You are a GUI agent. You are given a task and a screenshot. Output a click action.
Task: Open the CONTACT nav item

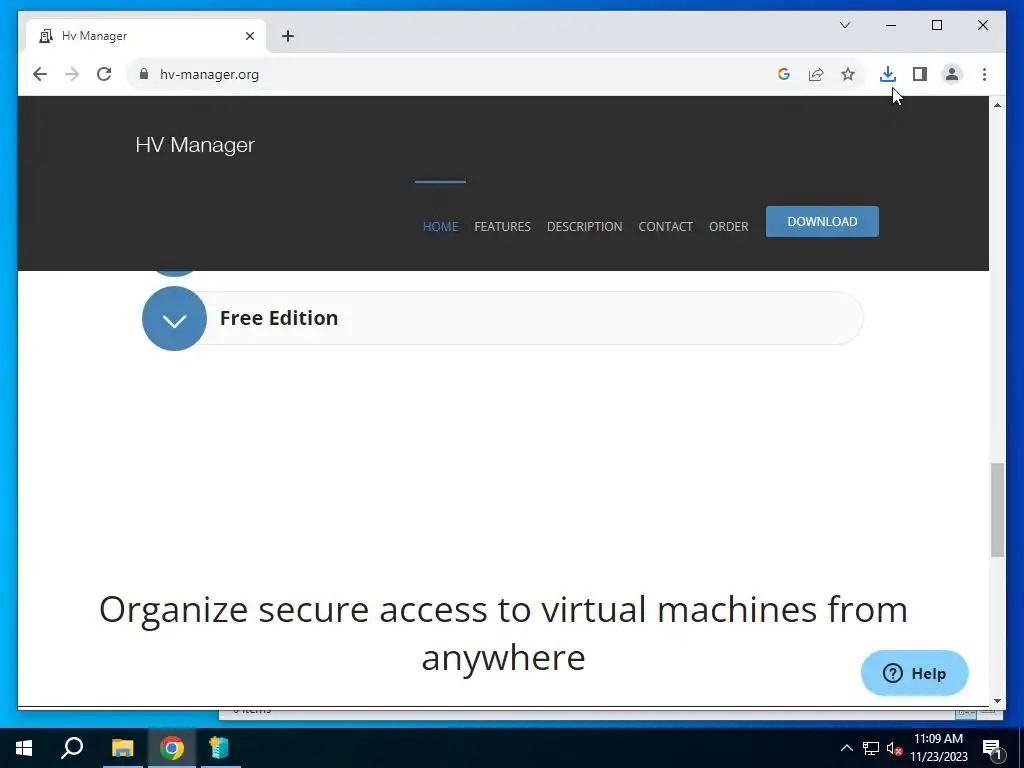665,227
